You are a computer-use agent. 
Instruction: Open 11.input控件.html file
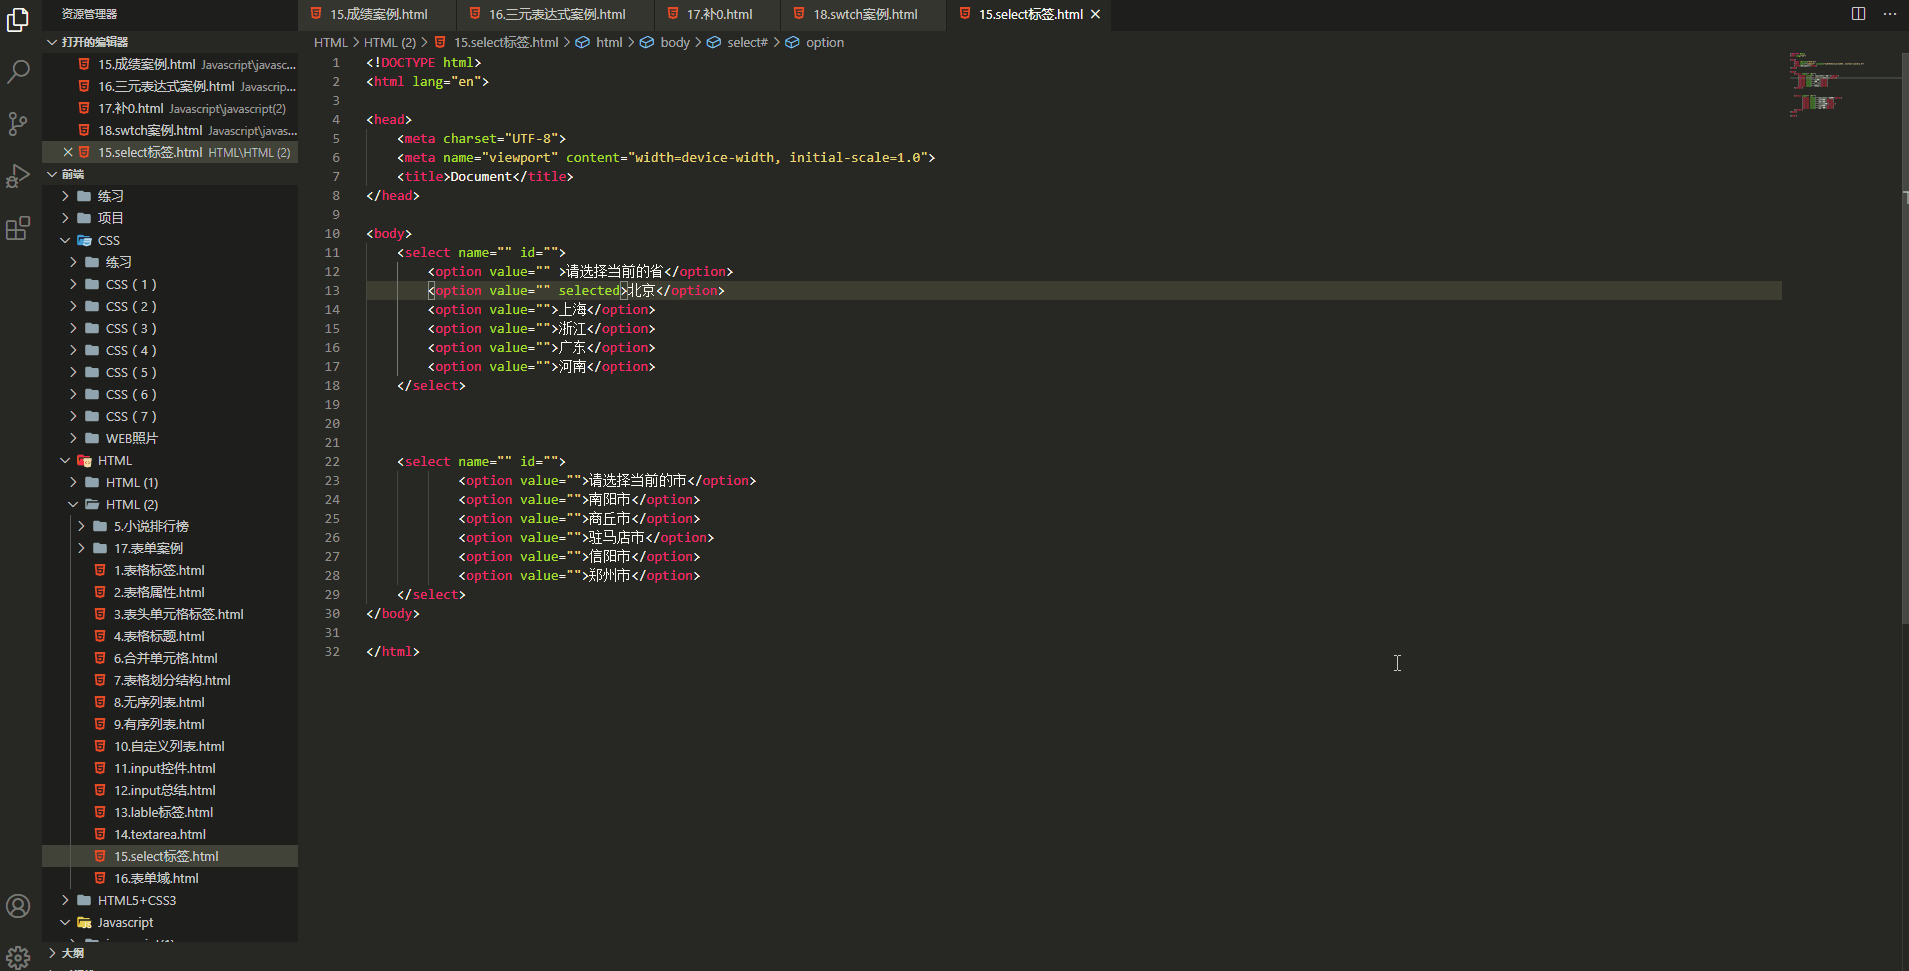click(170, 768)
